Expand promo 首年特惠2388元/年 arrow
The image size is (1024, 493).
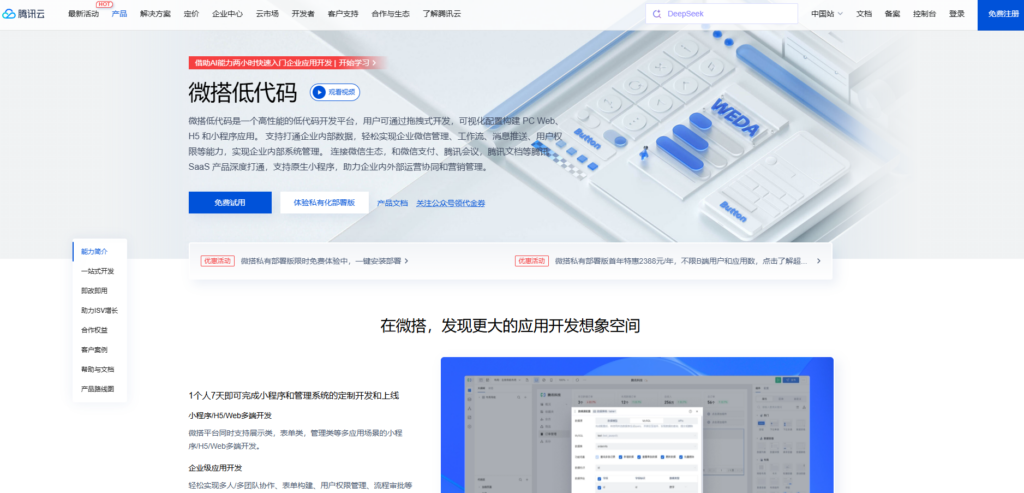pyautogui.click(x=818, y=261)
